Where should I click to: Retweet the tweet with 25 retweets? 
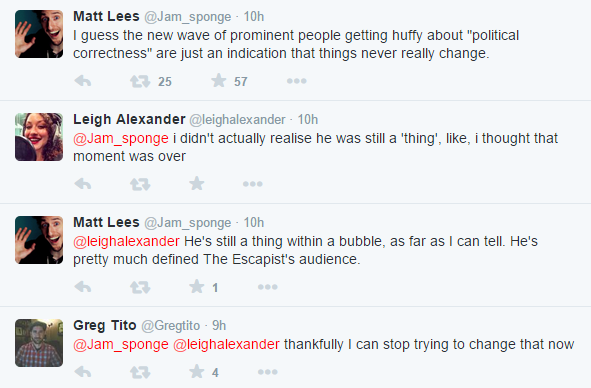click(x=140, y=81)
